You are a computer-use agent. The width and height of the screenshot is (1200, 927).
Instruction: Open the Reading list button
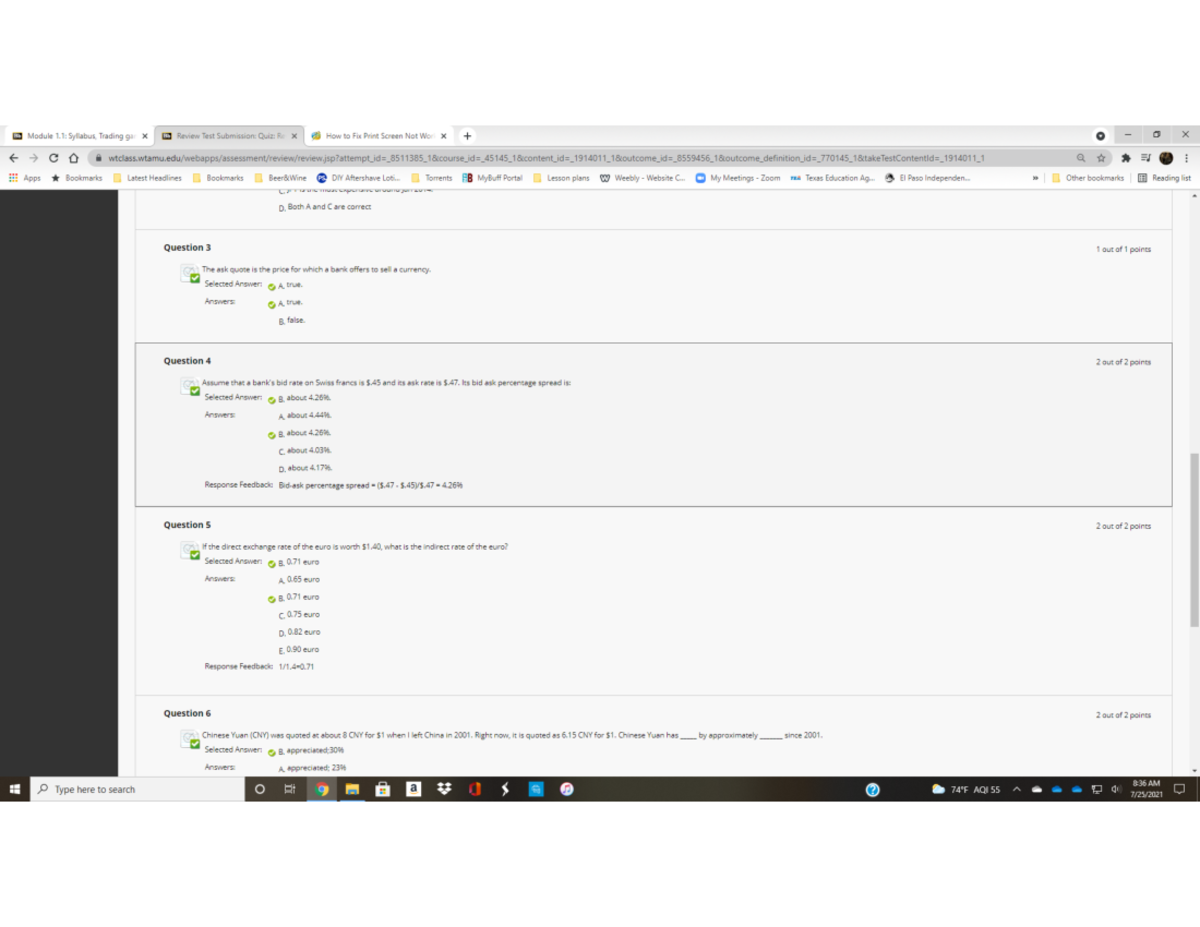point(1164,178)
